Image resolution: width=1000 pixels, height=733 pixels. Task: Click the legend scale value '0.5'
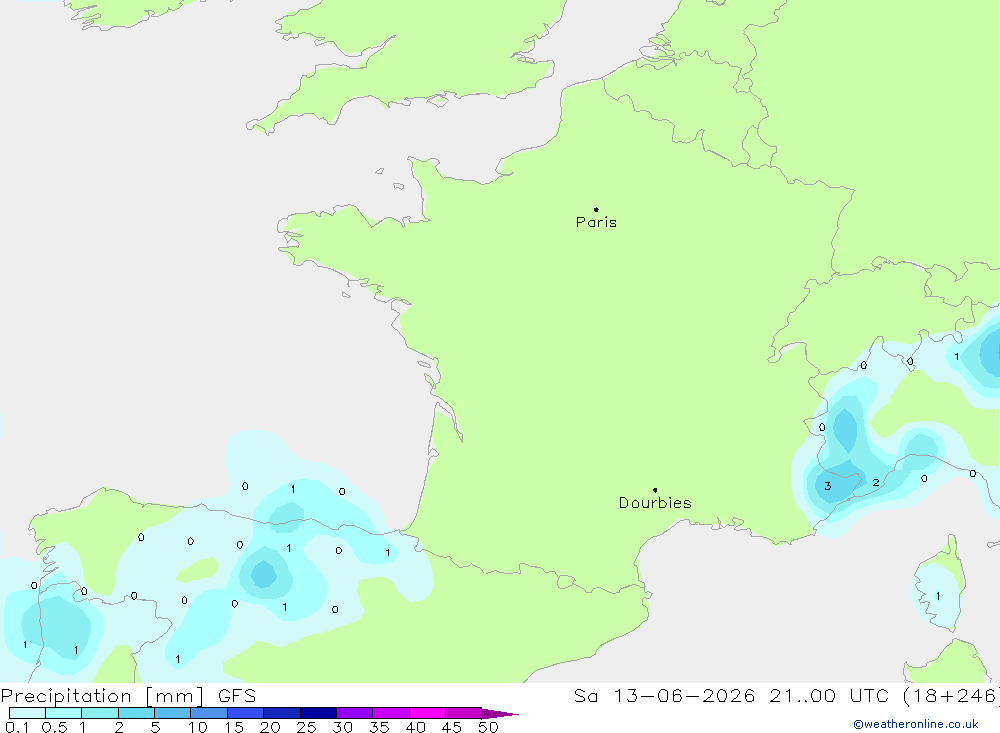pyautogui.click(x=54, y=727)
